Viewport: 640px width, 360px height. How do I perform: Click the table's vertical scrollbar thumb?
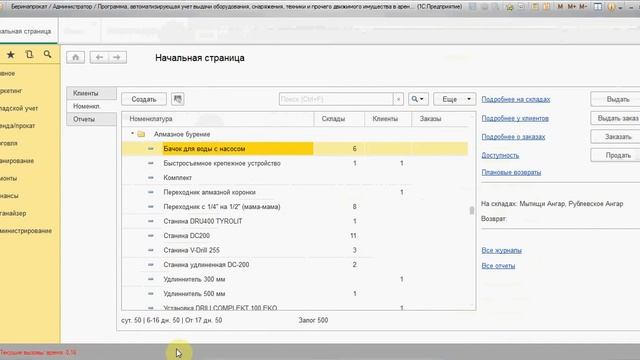[472, 211]
